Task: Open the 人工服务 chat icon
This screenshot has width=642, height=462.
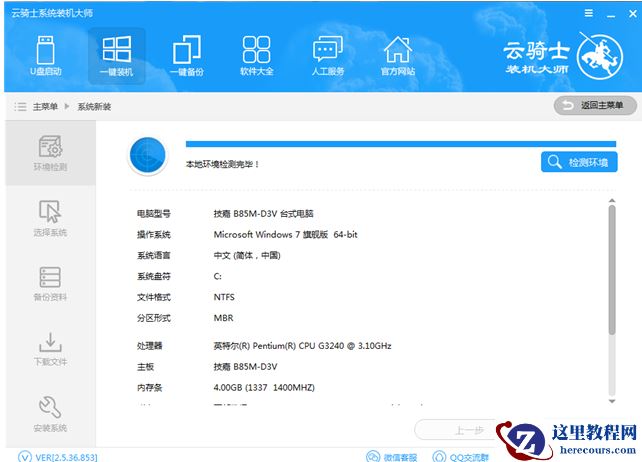Action: click(x=328, y=56)
